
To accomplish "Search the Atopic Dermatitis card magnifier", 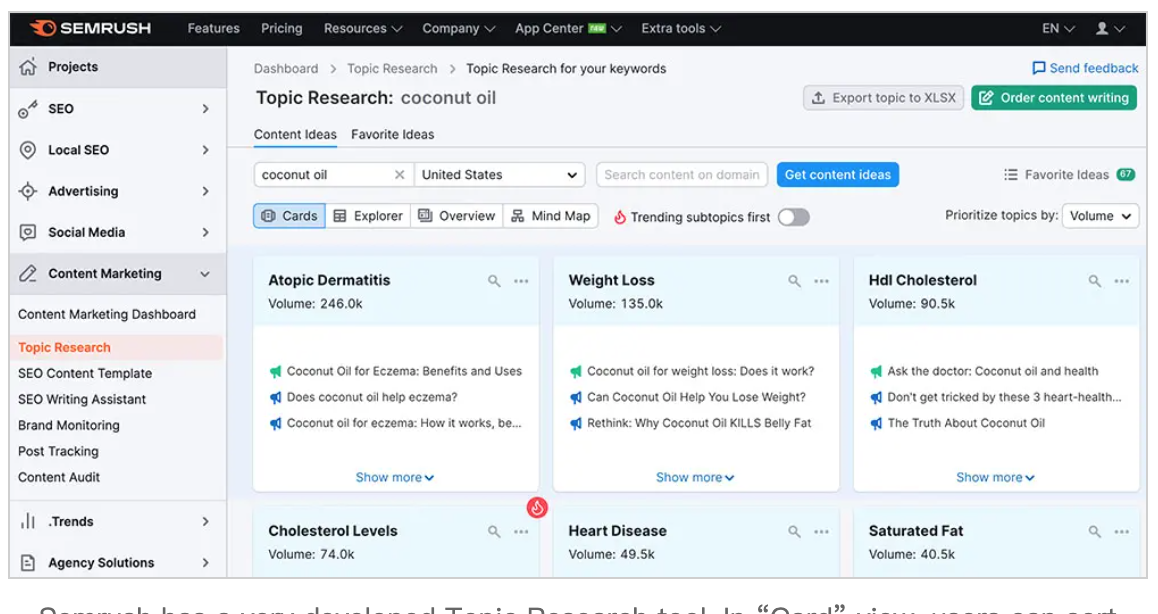I will click(x=494, y=281).
